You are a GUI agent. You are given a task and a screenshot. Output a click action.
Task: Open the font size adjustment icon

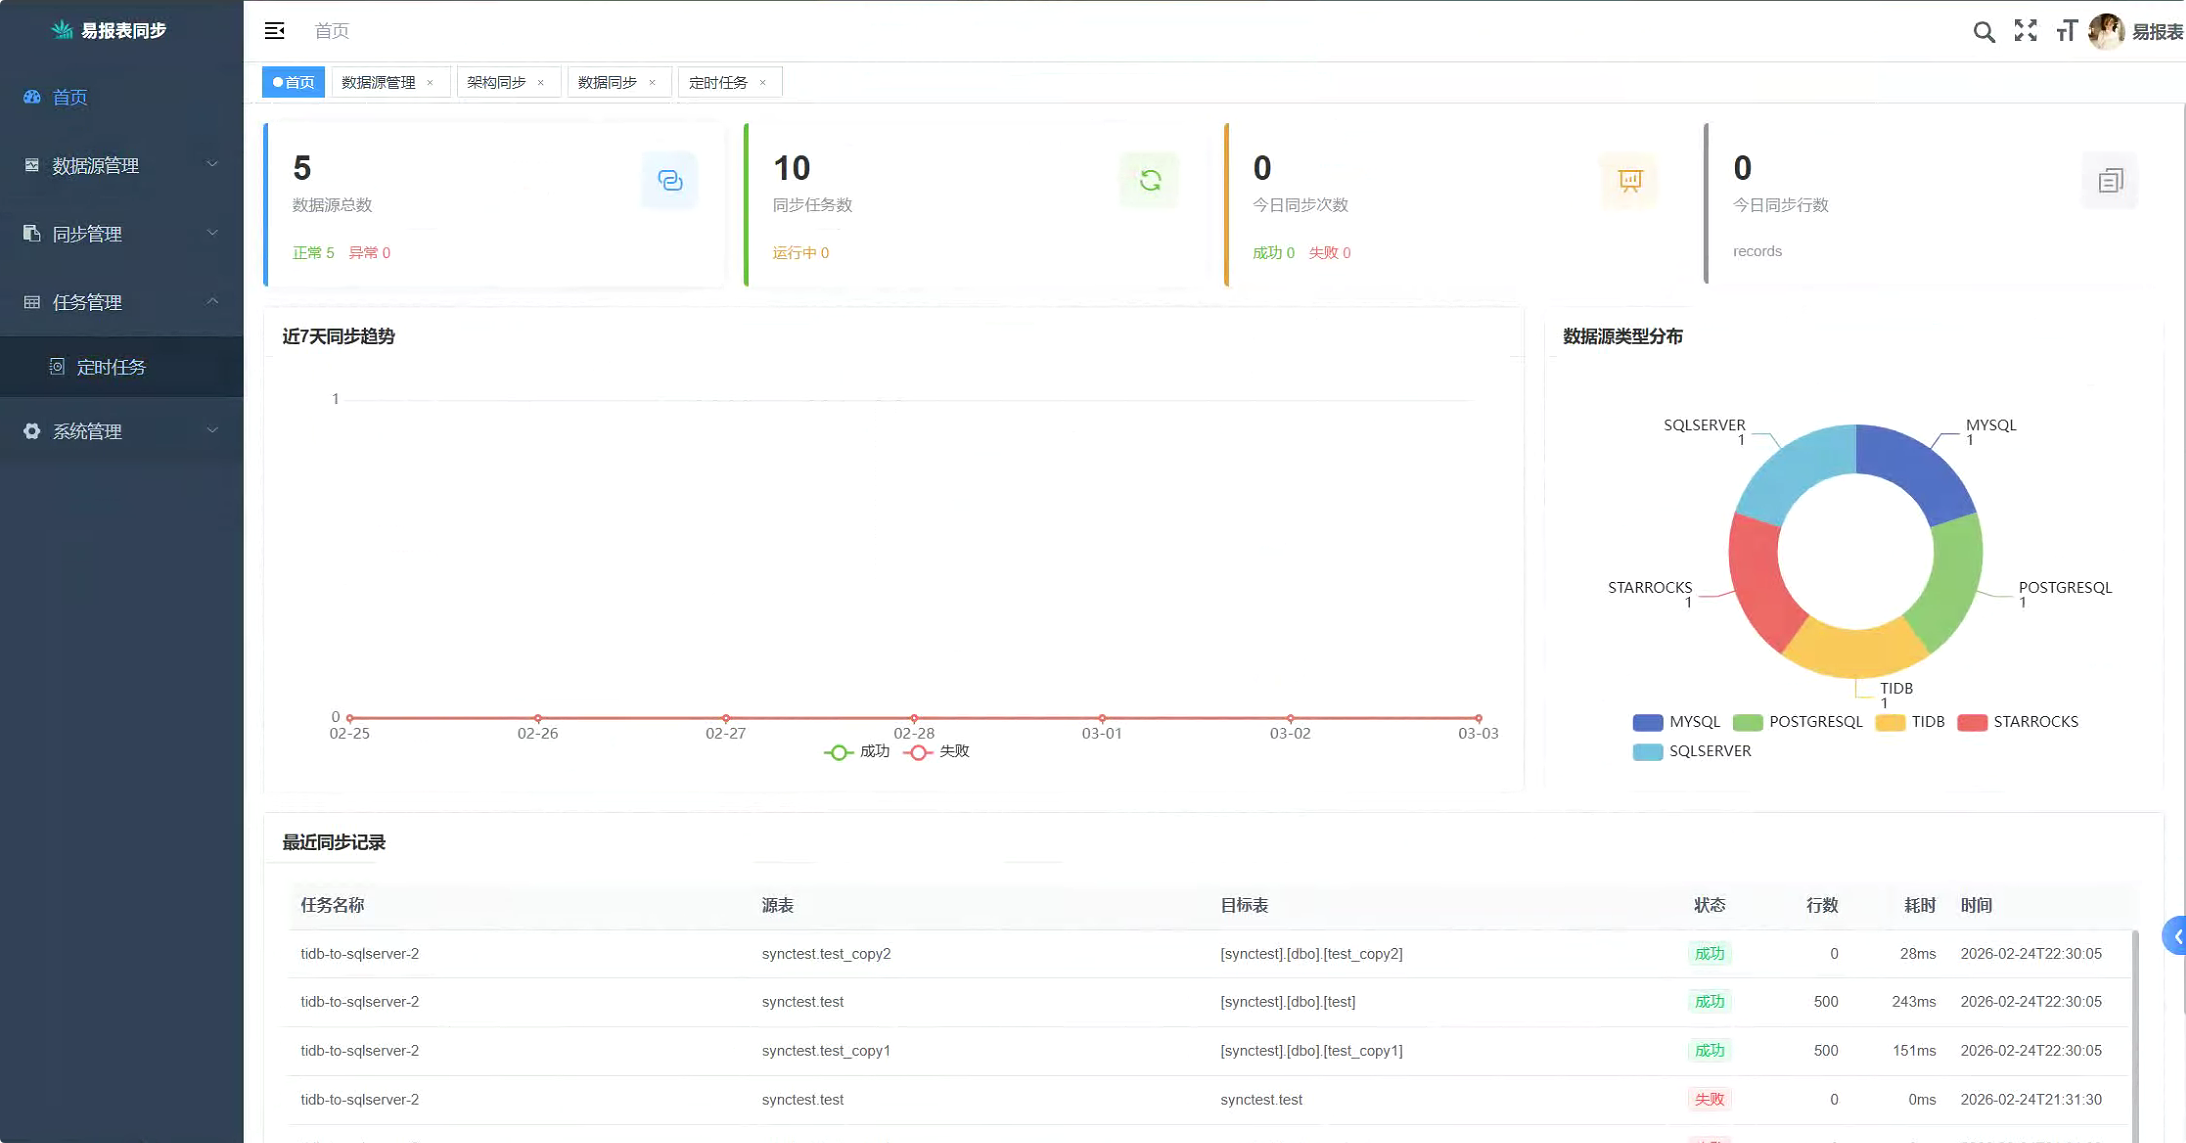click(x=2066, y=32)
